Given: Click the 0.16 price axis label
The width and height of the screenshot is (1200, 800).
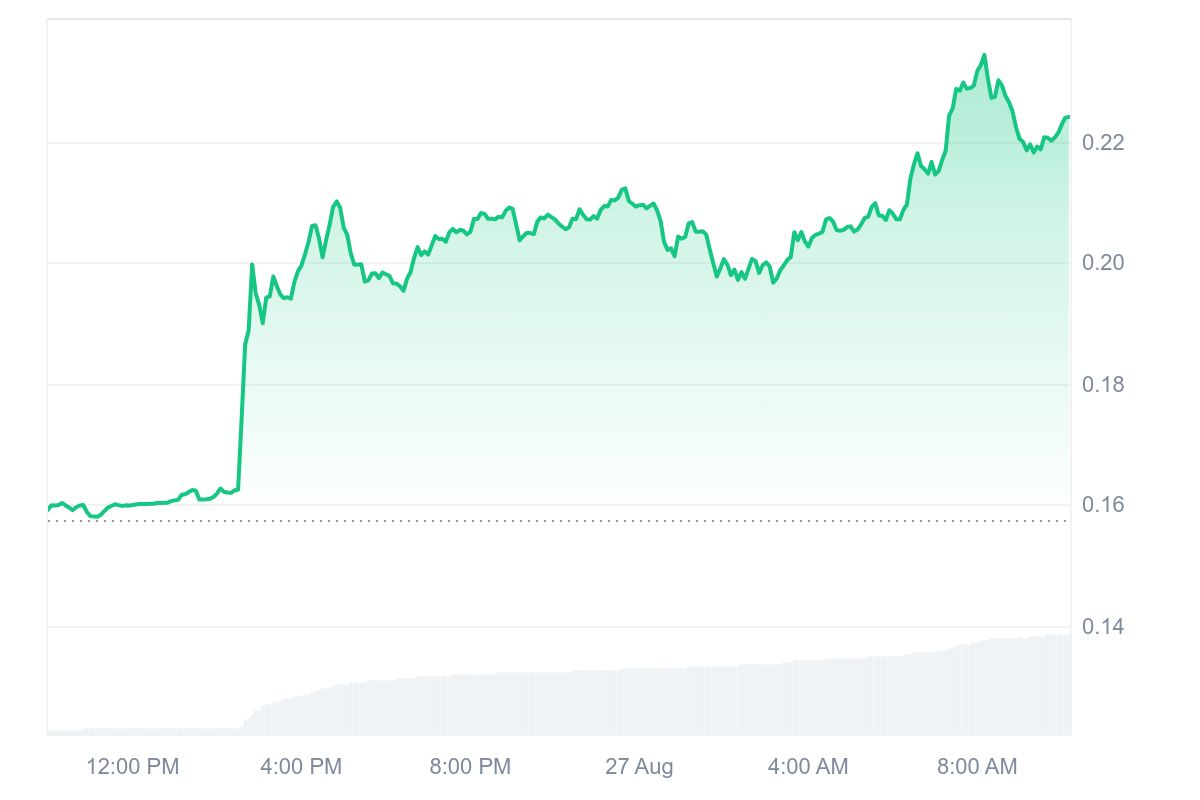Looking at the screenshot, I should 1103,505.
